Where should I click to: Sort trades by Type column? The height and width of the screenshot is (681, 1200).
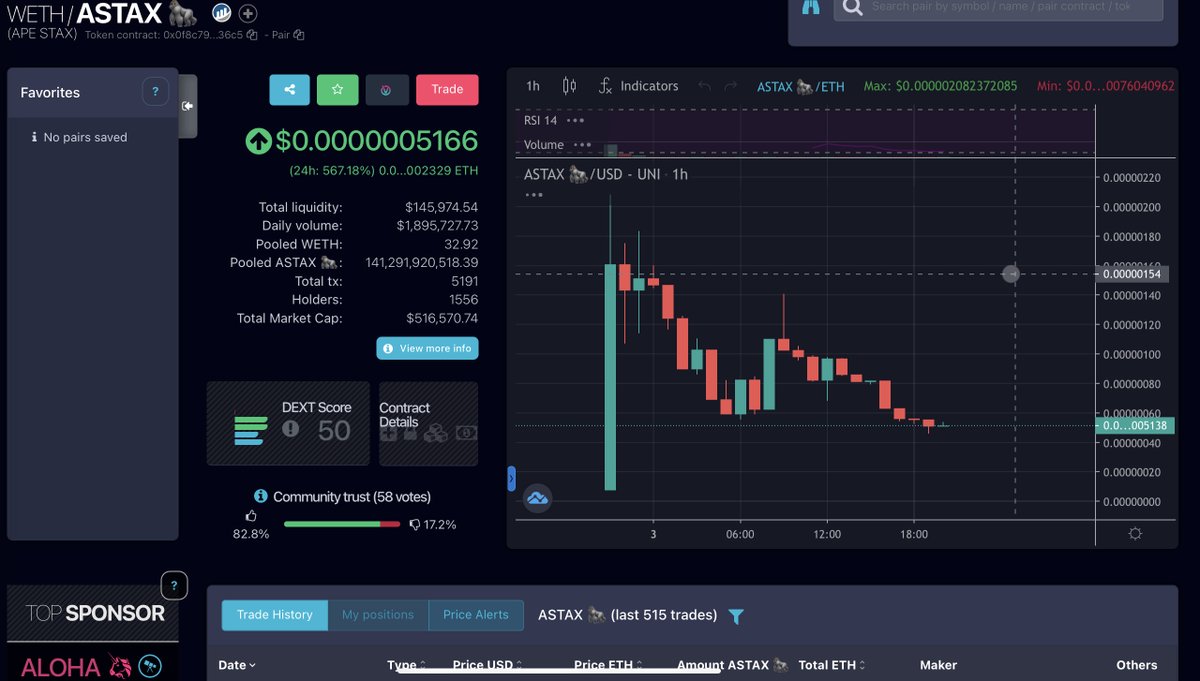[x=408, y=665]
